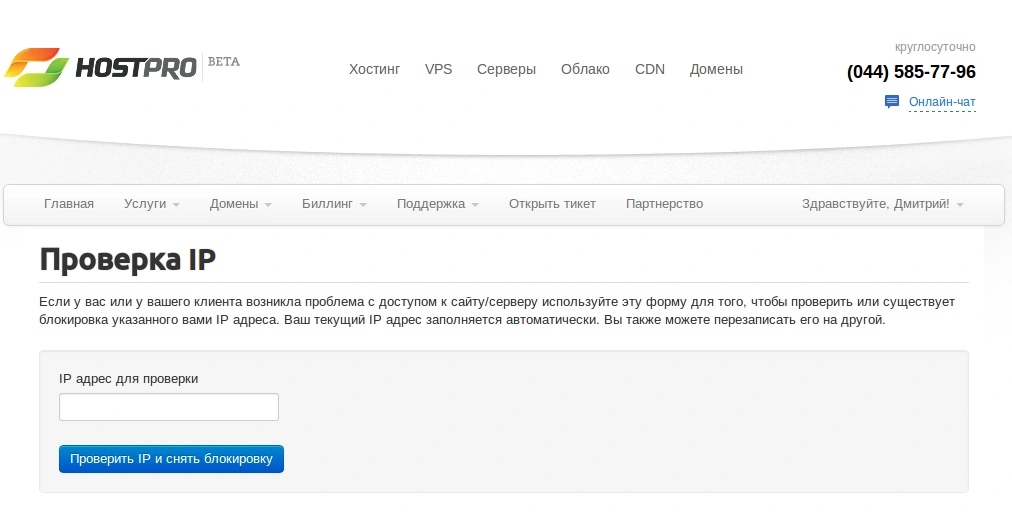Image resolution: width=1012 pixels, height=517 pixels.
Task: Focus the IP адрес для проверки input field
Action: coord(169,407)
